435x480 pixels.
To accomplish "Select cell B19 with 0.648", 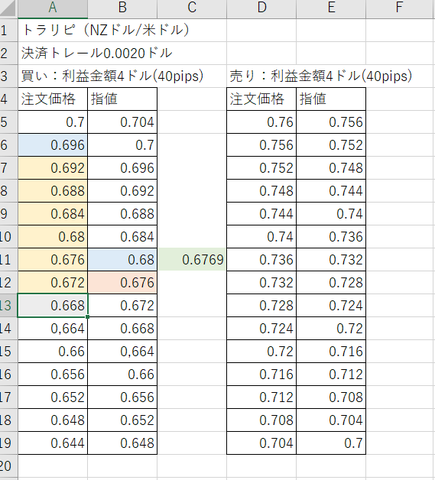I will pyautogui.click(x=122, y=443).
